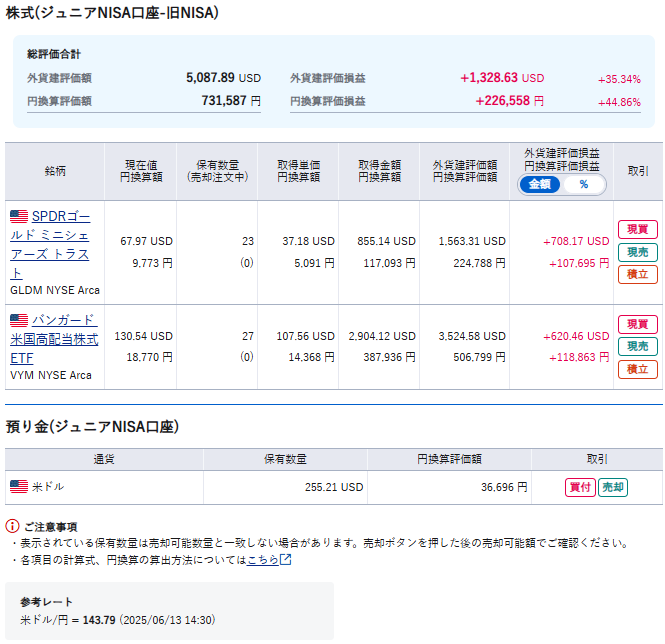The height and width of the screenshot is (644, 665).
Task: Select GLDM yen price 9,773 円
Action: pos(152,263)
